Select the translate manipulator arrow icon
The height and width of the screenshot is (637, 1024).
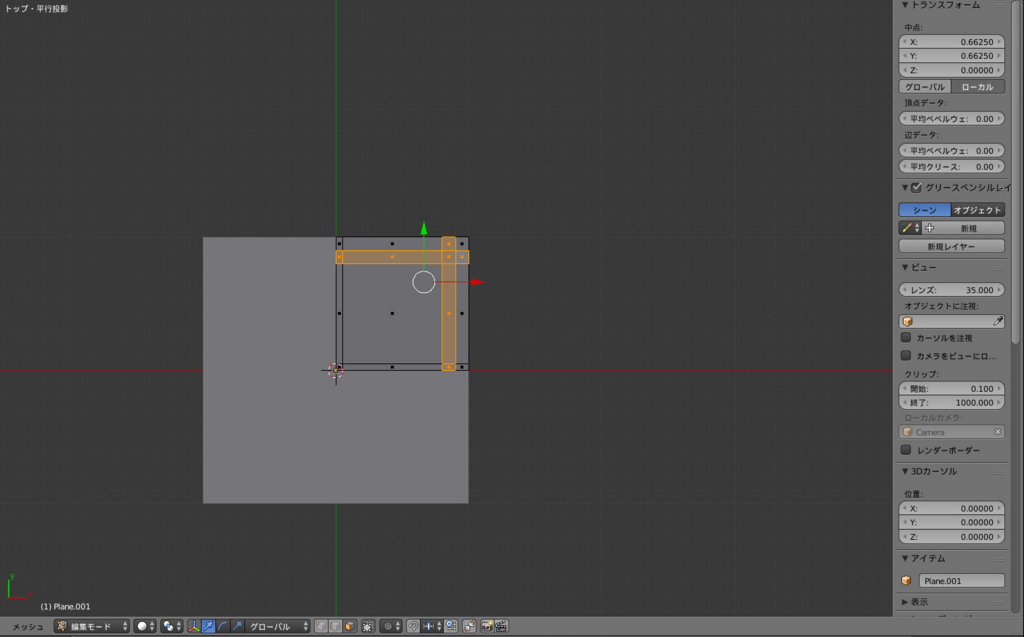click(x=208, y=627)
